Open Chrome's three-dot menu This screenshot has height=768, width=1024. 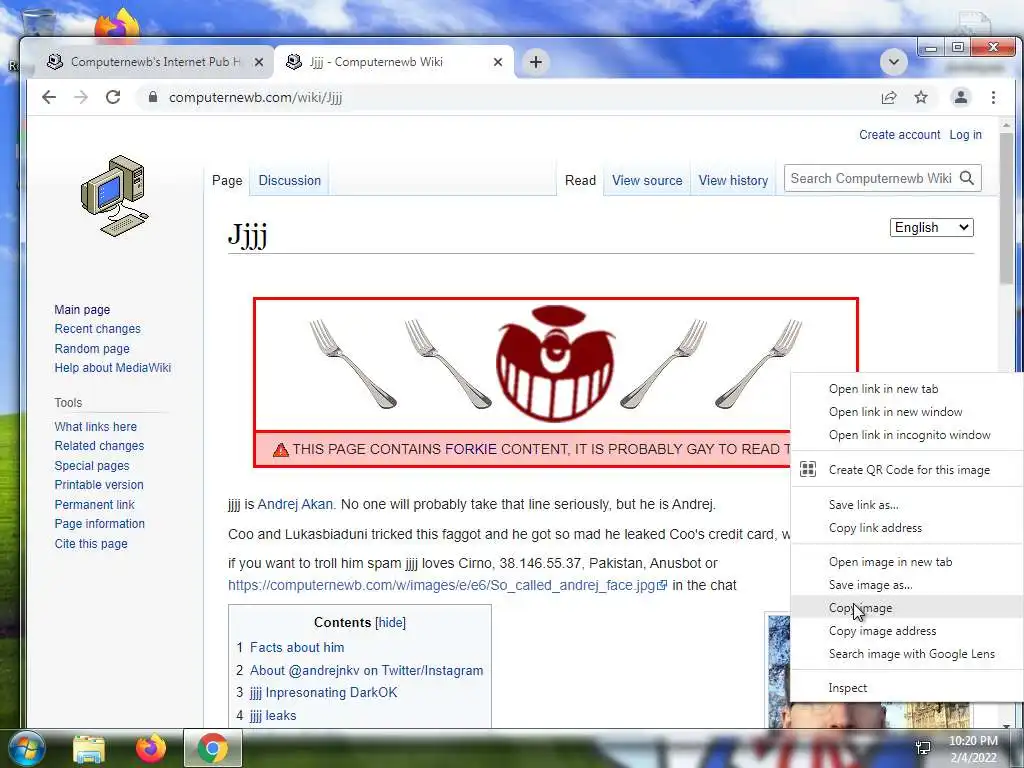tap(993, 97)
